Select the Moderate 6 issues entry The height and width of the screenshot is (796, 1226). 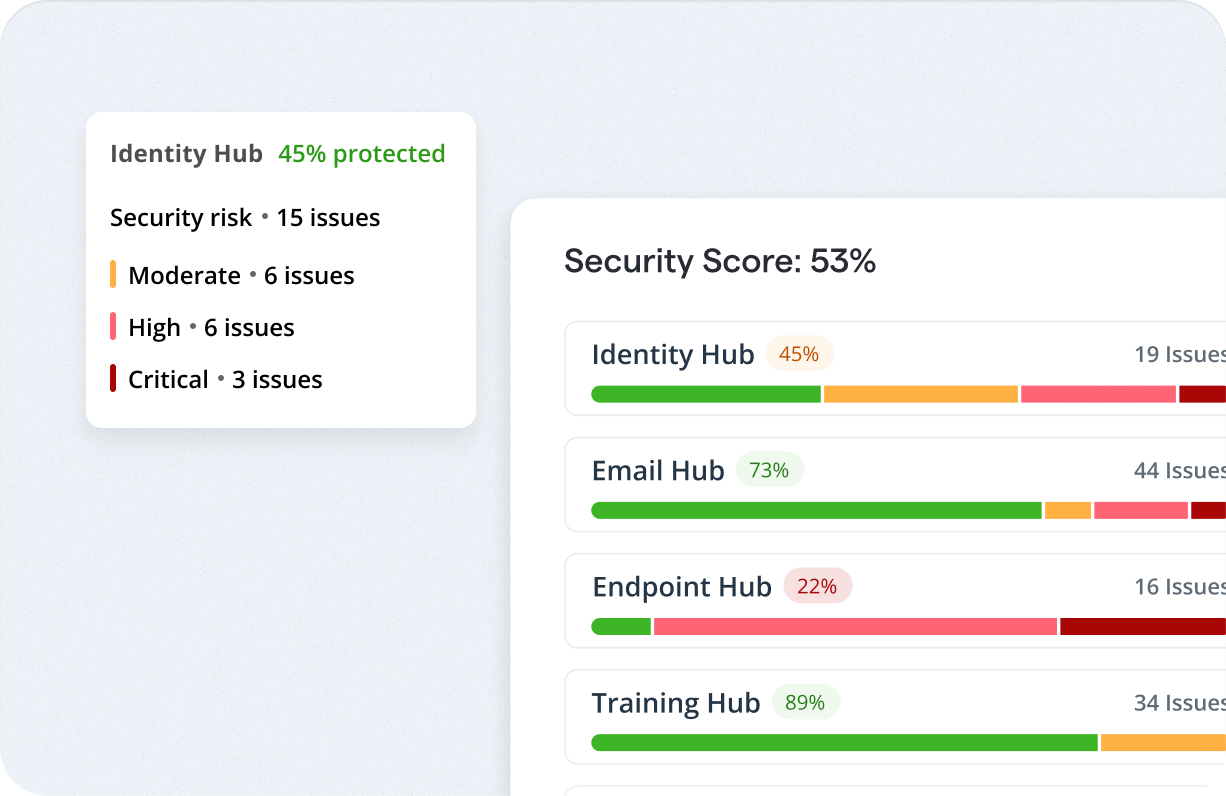click(x=232, y=275)
